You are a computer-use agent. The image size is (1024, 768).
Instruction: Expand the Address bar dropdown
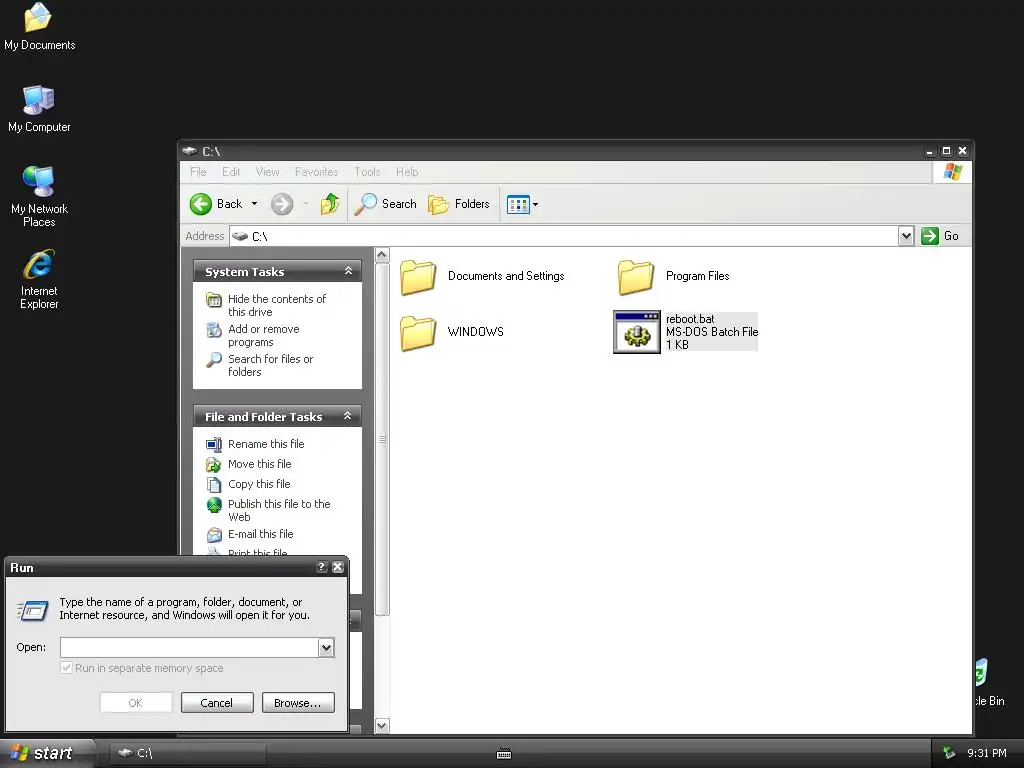(x=905, y=236)
